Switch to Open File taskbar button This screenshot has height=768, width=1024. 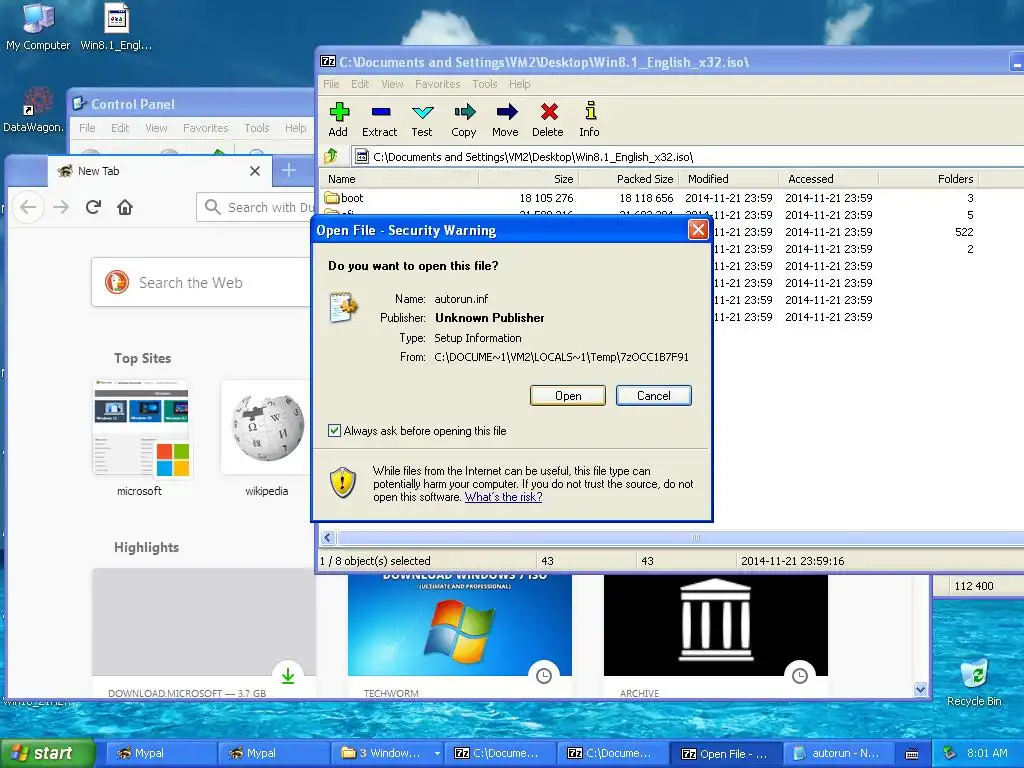pyautogui.click(x=725, y=754)
